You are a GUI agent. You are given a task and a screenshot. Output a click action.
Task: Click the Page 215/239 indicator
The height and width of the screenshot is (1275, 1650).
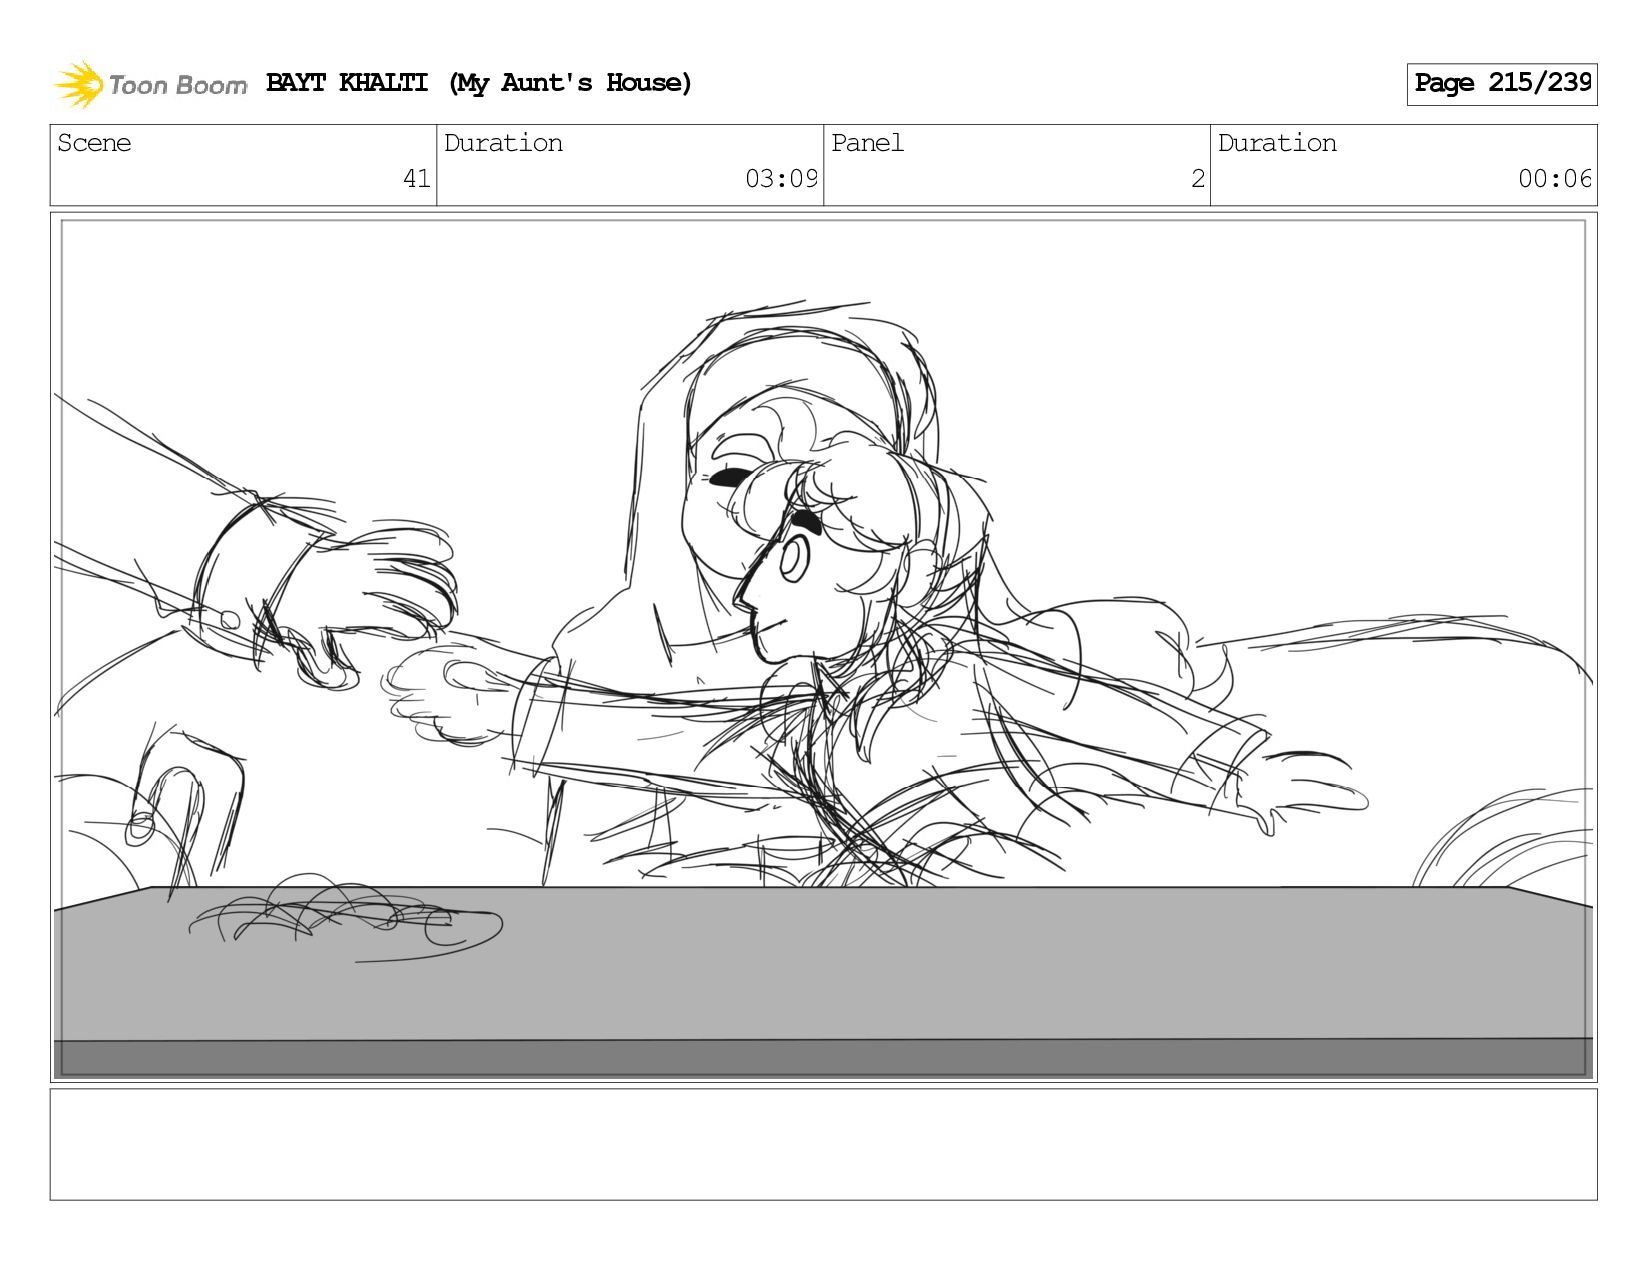(x=1502, y=84)
